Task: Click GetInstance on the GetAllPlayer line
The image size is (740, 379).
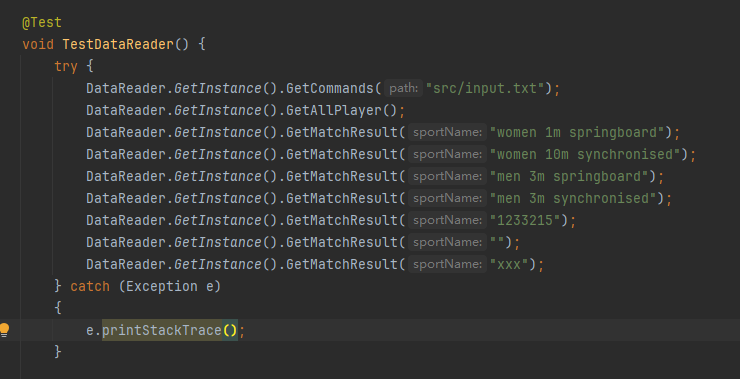Action: pos(218,110)
